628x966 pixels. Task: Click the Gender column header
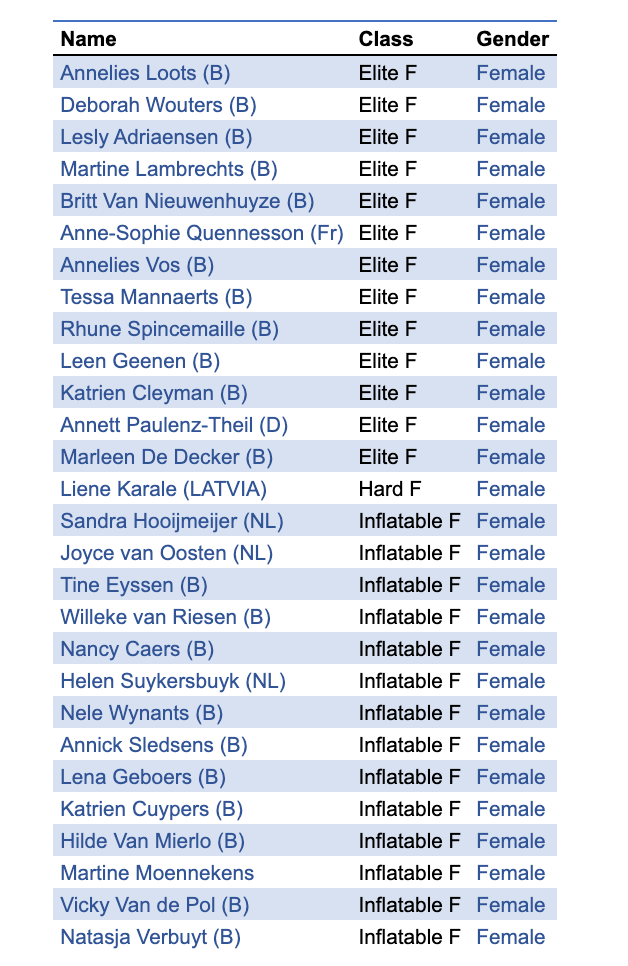512,39
